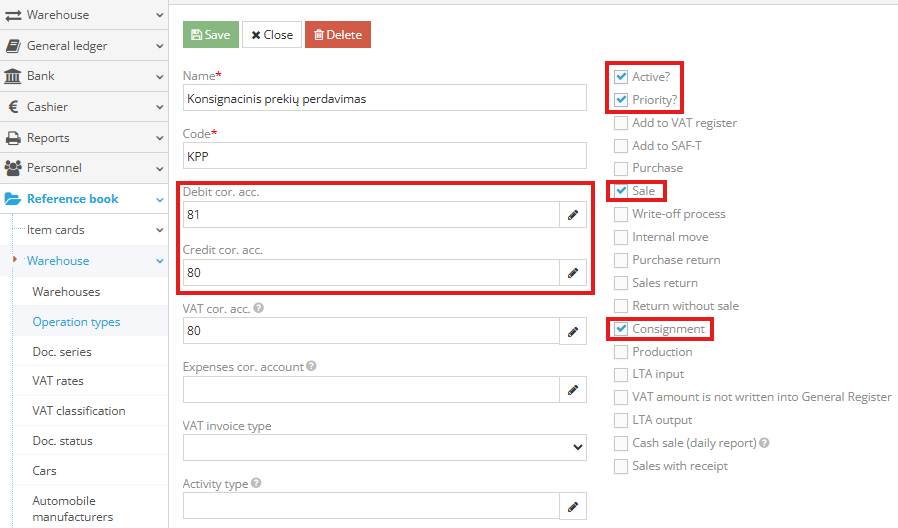898x528 pixels.
Task: Click help icon beside Expenses cor. account
Action: click(x=311, y=367)
